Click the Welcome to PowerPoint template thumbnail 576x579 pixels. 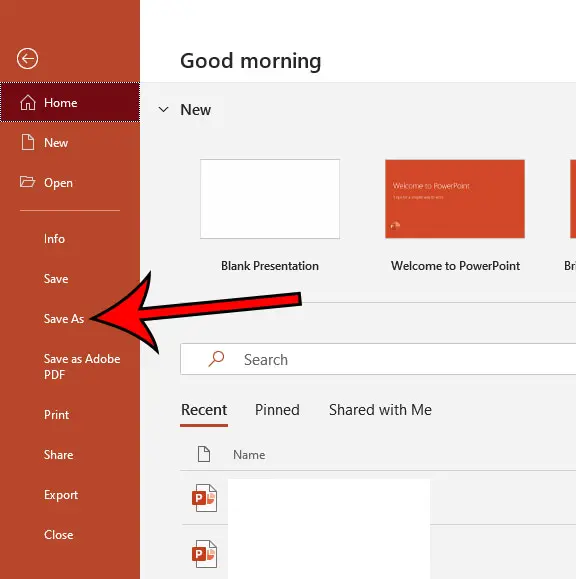pyautogui.click(x=455, y=199)
